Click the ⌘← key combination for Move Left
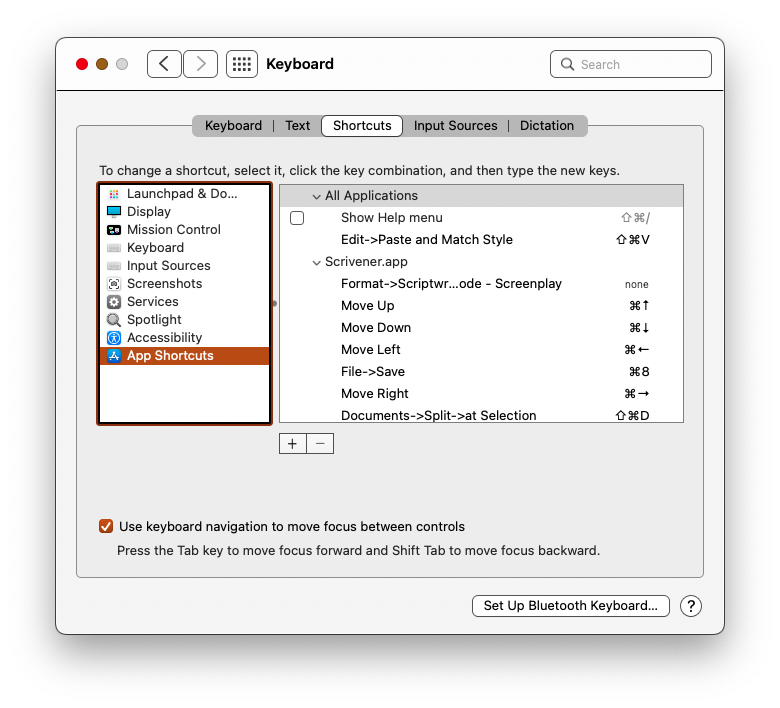 (x=637, y=349)
